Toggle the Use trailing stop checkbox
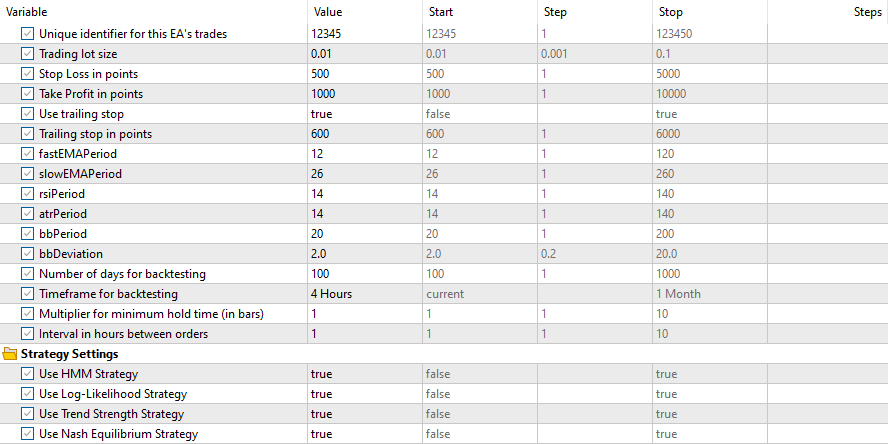This screenshot has width=888, height=444. click(x=27, y=114)
